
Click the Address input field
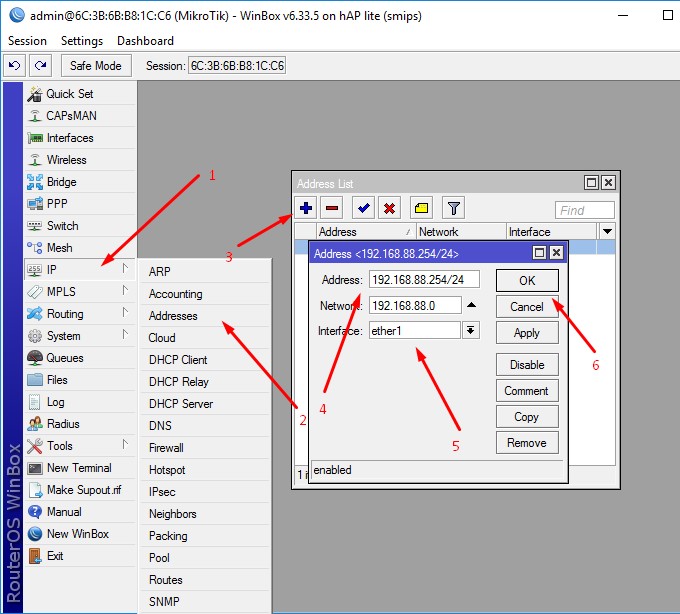click(425, 280)
